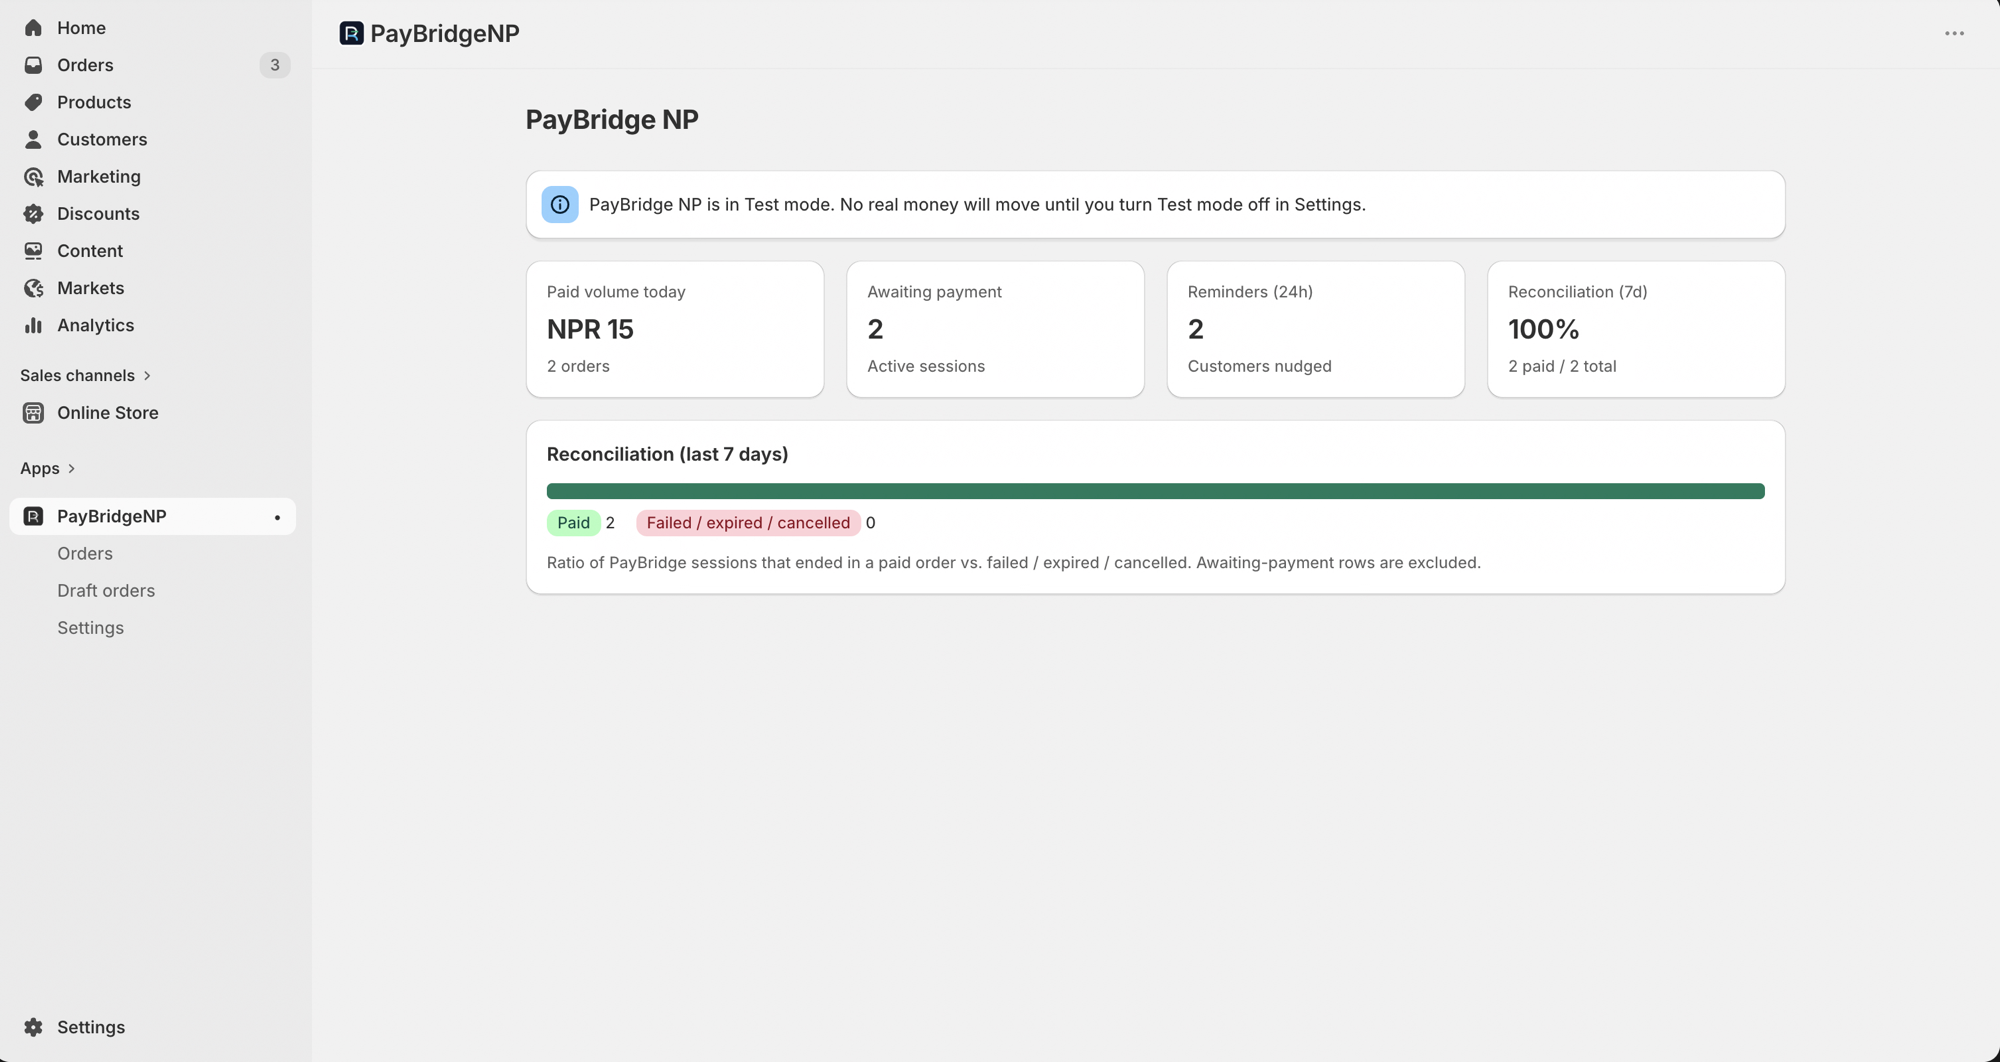This screenshot has width=2000, height=1062.
Task: Go to PayBridgeNP Orders subpage
Action: [x=85, y=554]
